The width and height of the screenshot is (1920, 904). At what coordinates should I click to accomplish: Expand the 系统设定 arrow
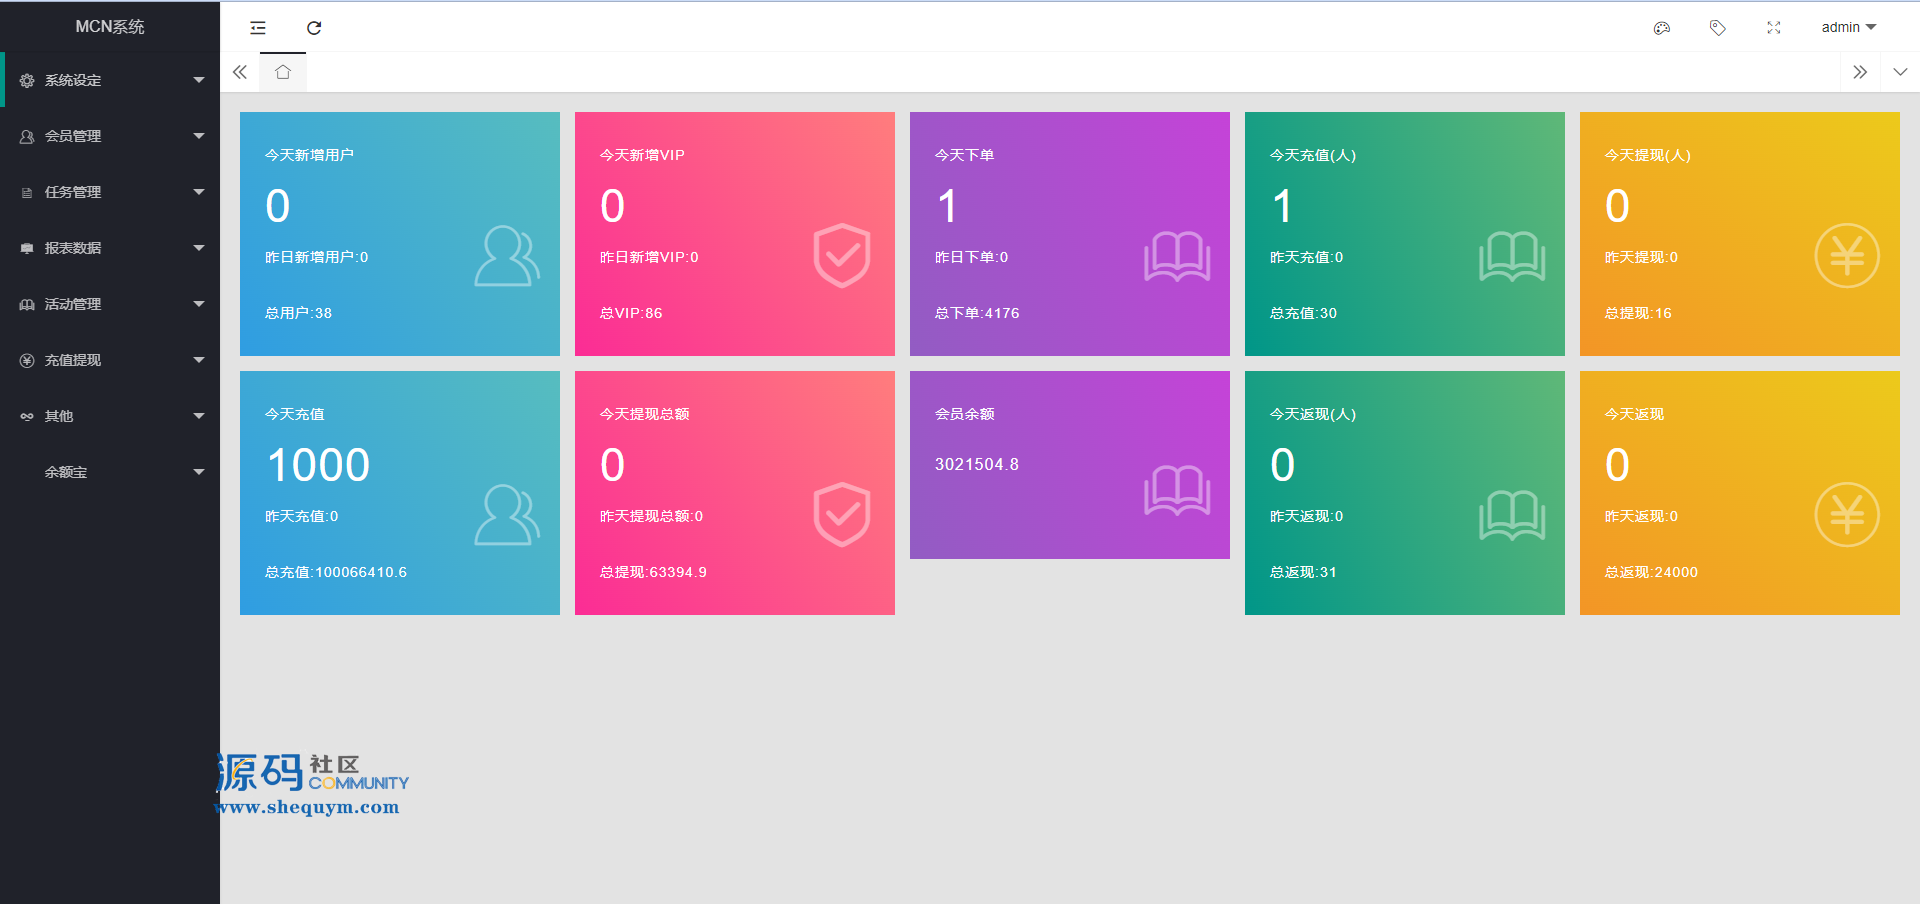coord(198,80)
